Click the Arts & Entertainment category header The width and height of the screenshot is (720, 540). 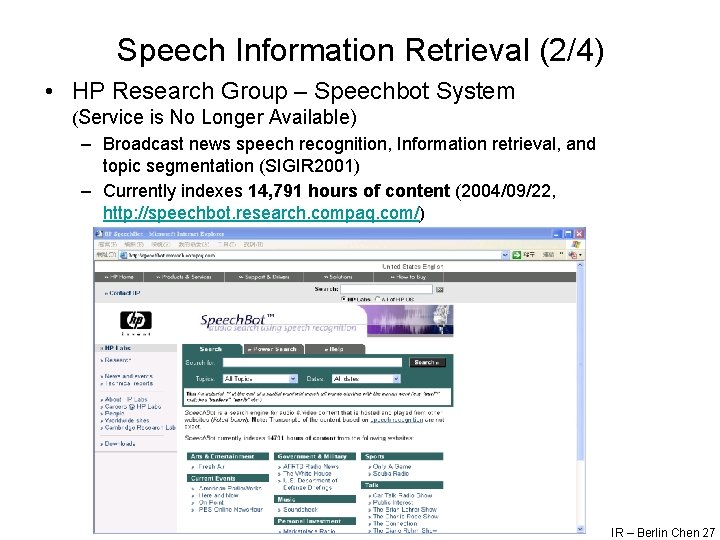[x=228, y=456]
